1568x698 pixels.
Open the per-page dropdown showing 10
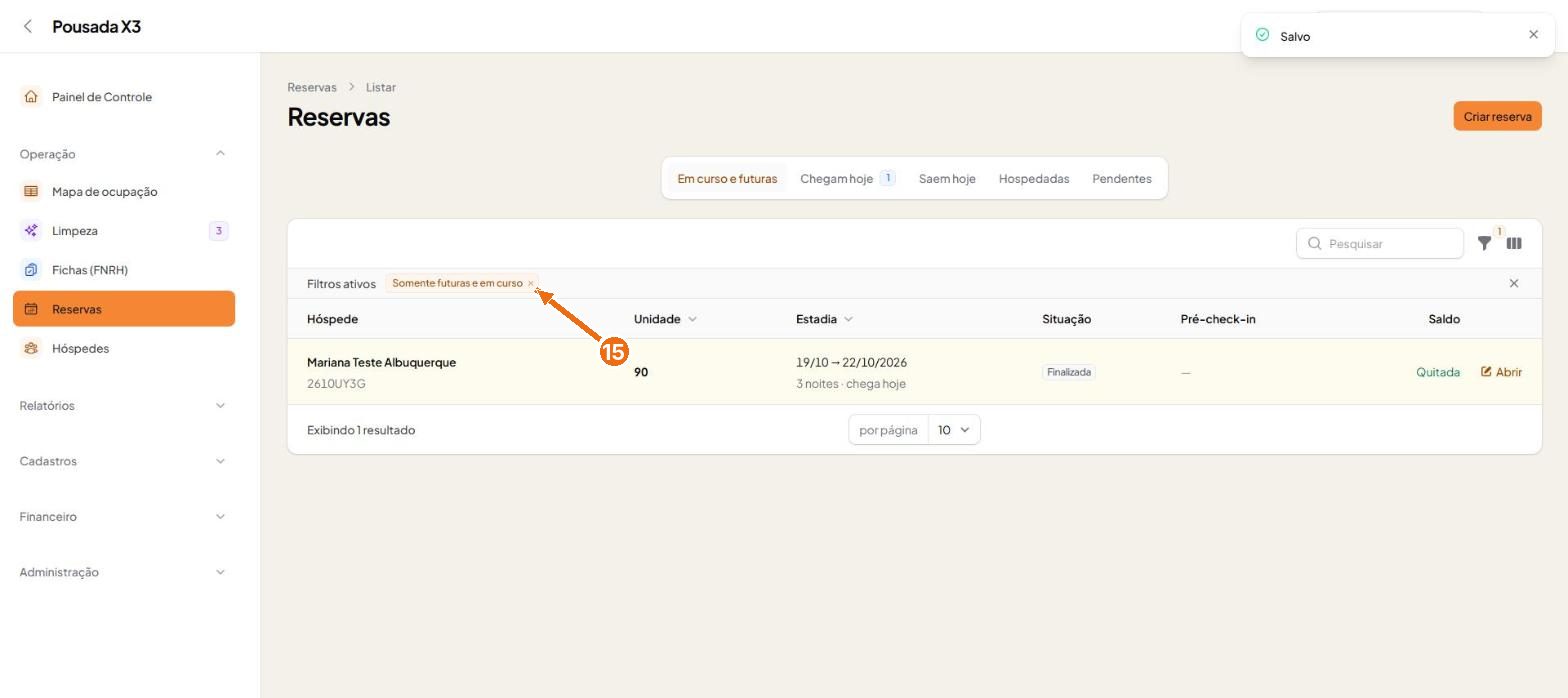pyautogui.click(x=954, y=430)
